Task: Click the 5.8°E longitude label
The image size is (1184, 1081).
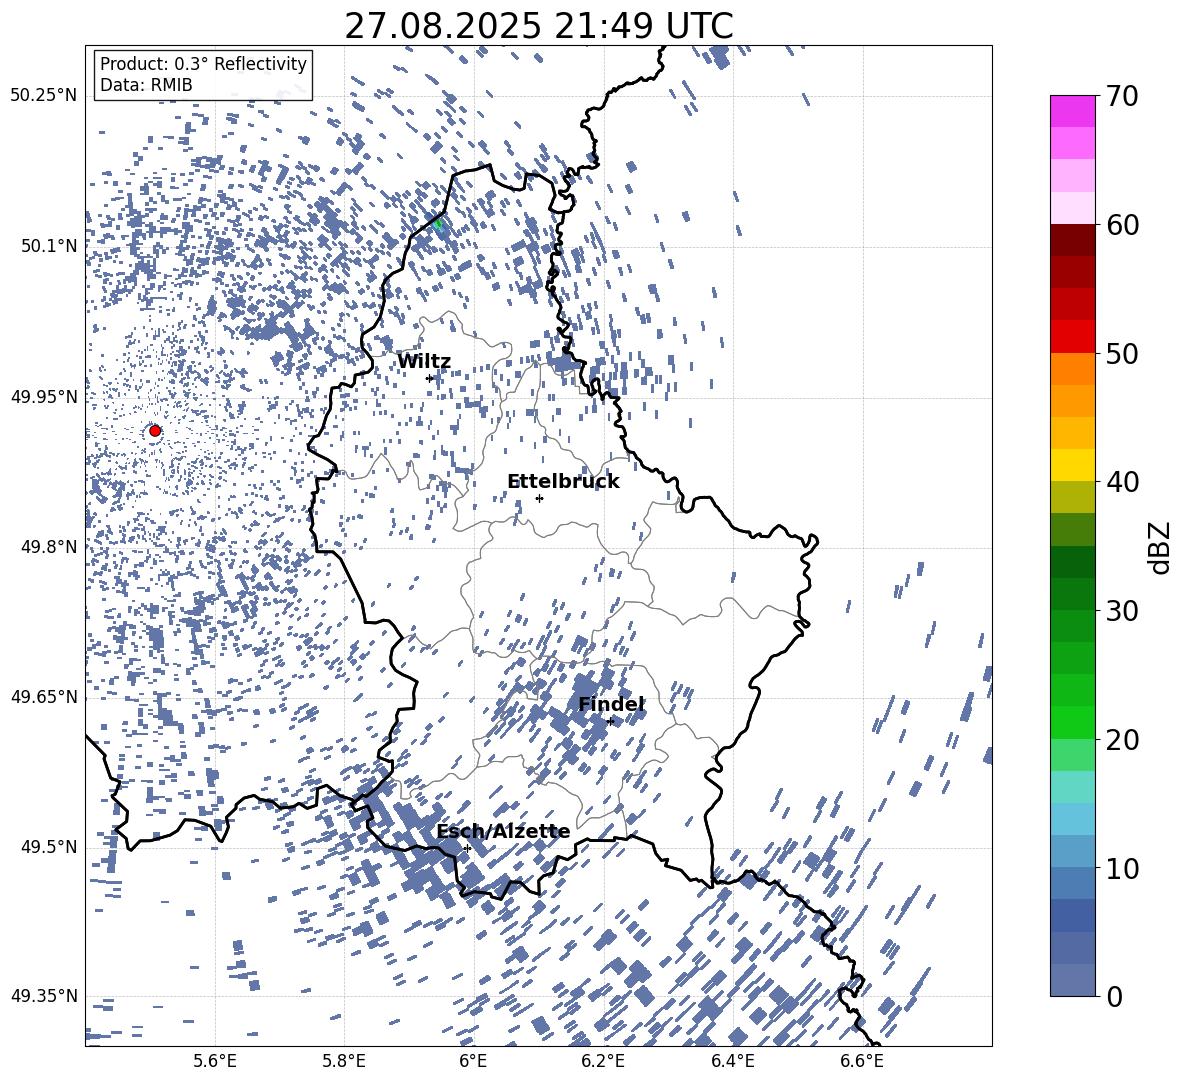Action: (x=344, y=1061)
